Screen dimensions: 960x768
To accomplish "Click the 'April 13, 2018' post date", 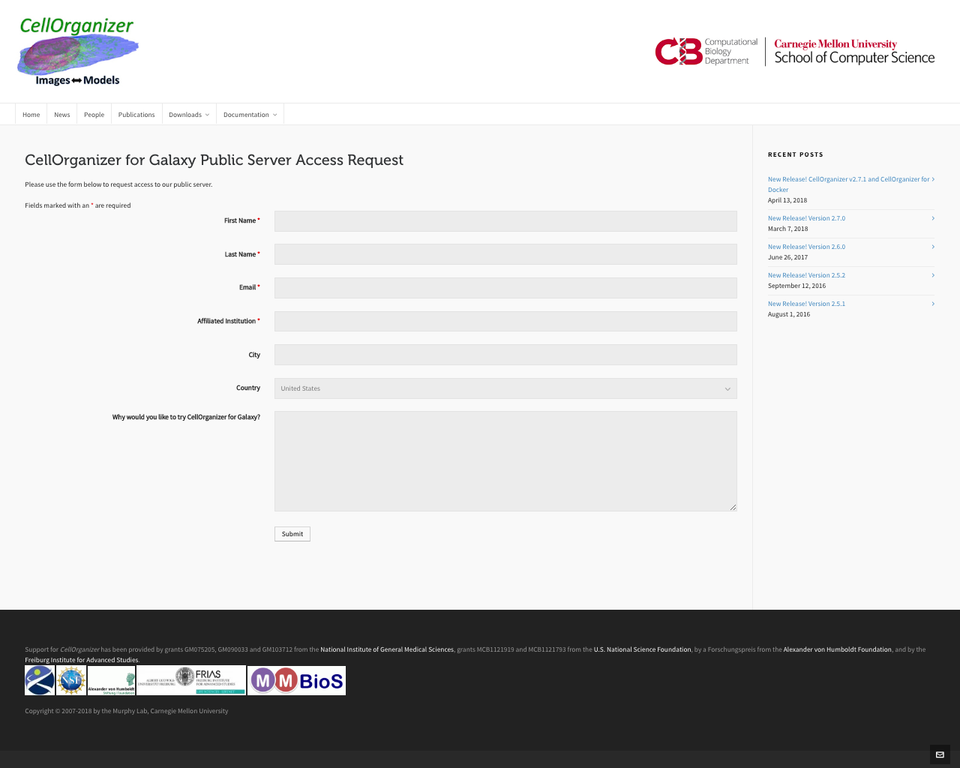I will pyautogui.click(x=787, y=200).
